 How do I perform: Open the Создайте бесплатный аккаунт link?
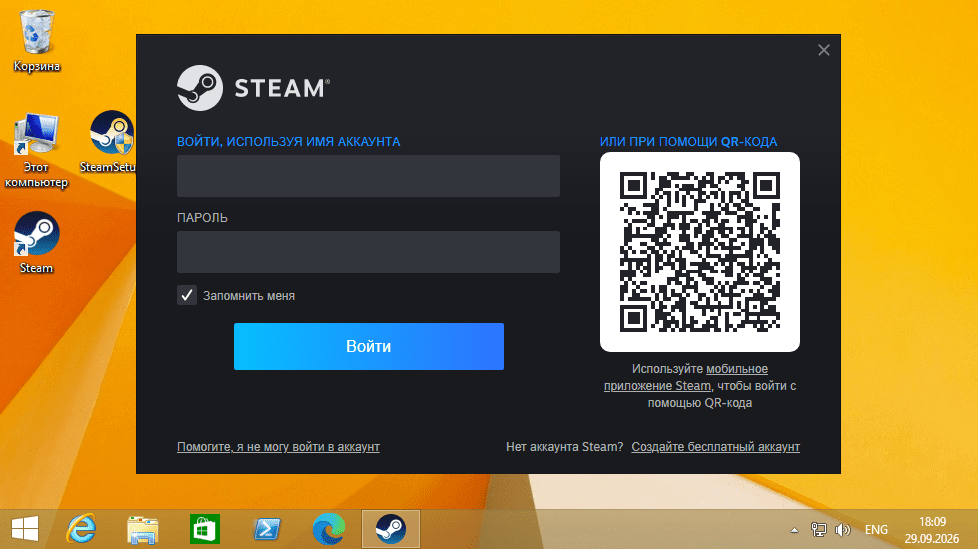pyautogui.click(x=715, y=447)
